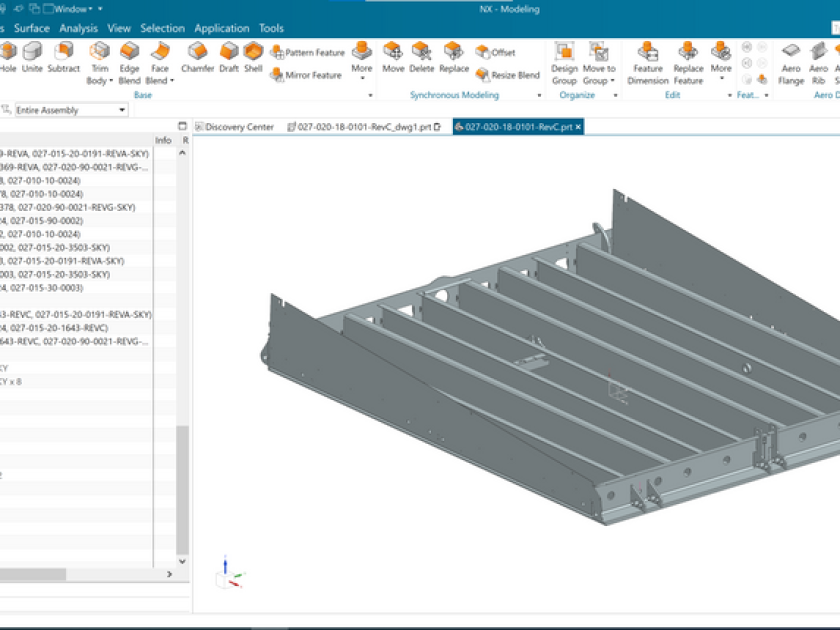
Task: Click the navigator scroll down arrow
Action: (182, 561)
